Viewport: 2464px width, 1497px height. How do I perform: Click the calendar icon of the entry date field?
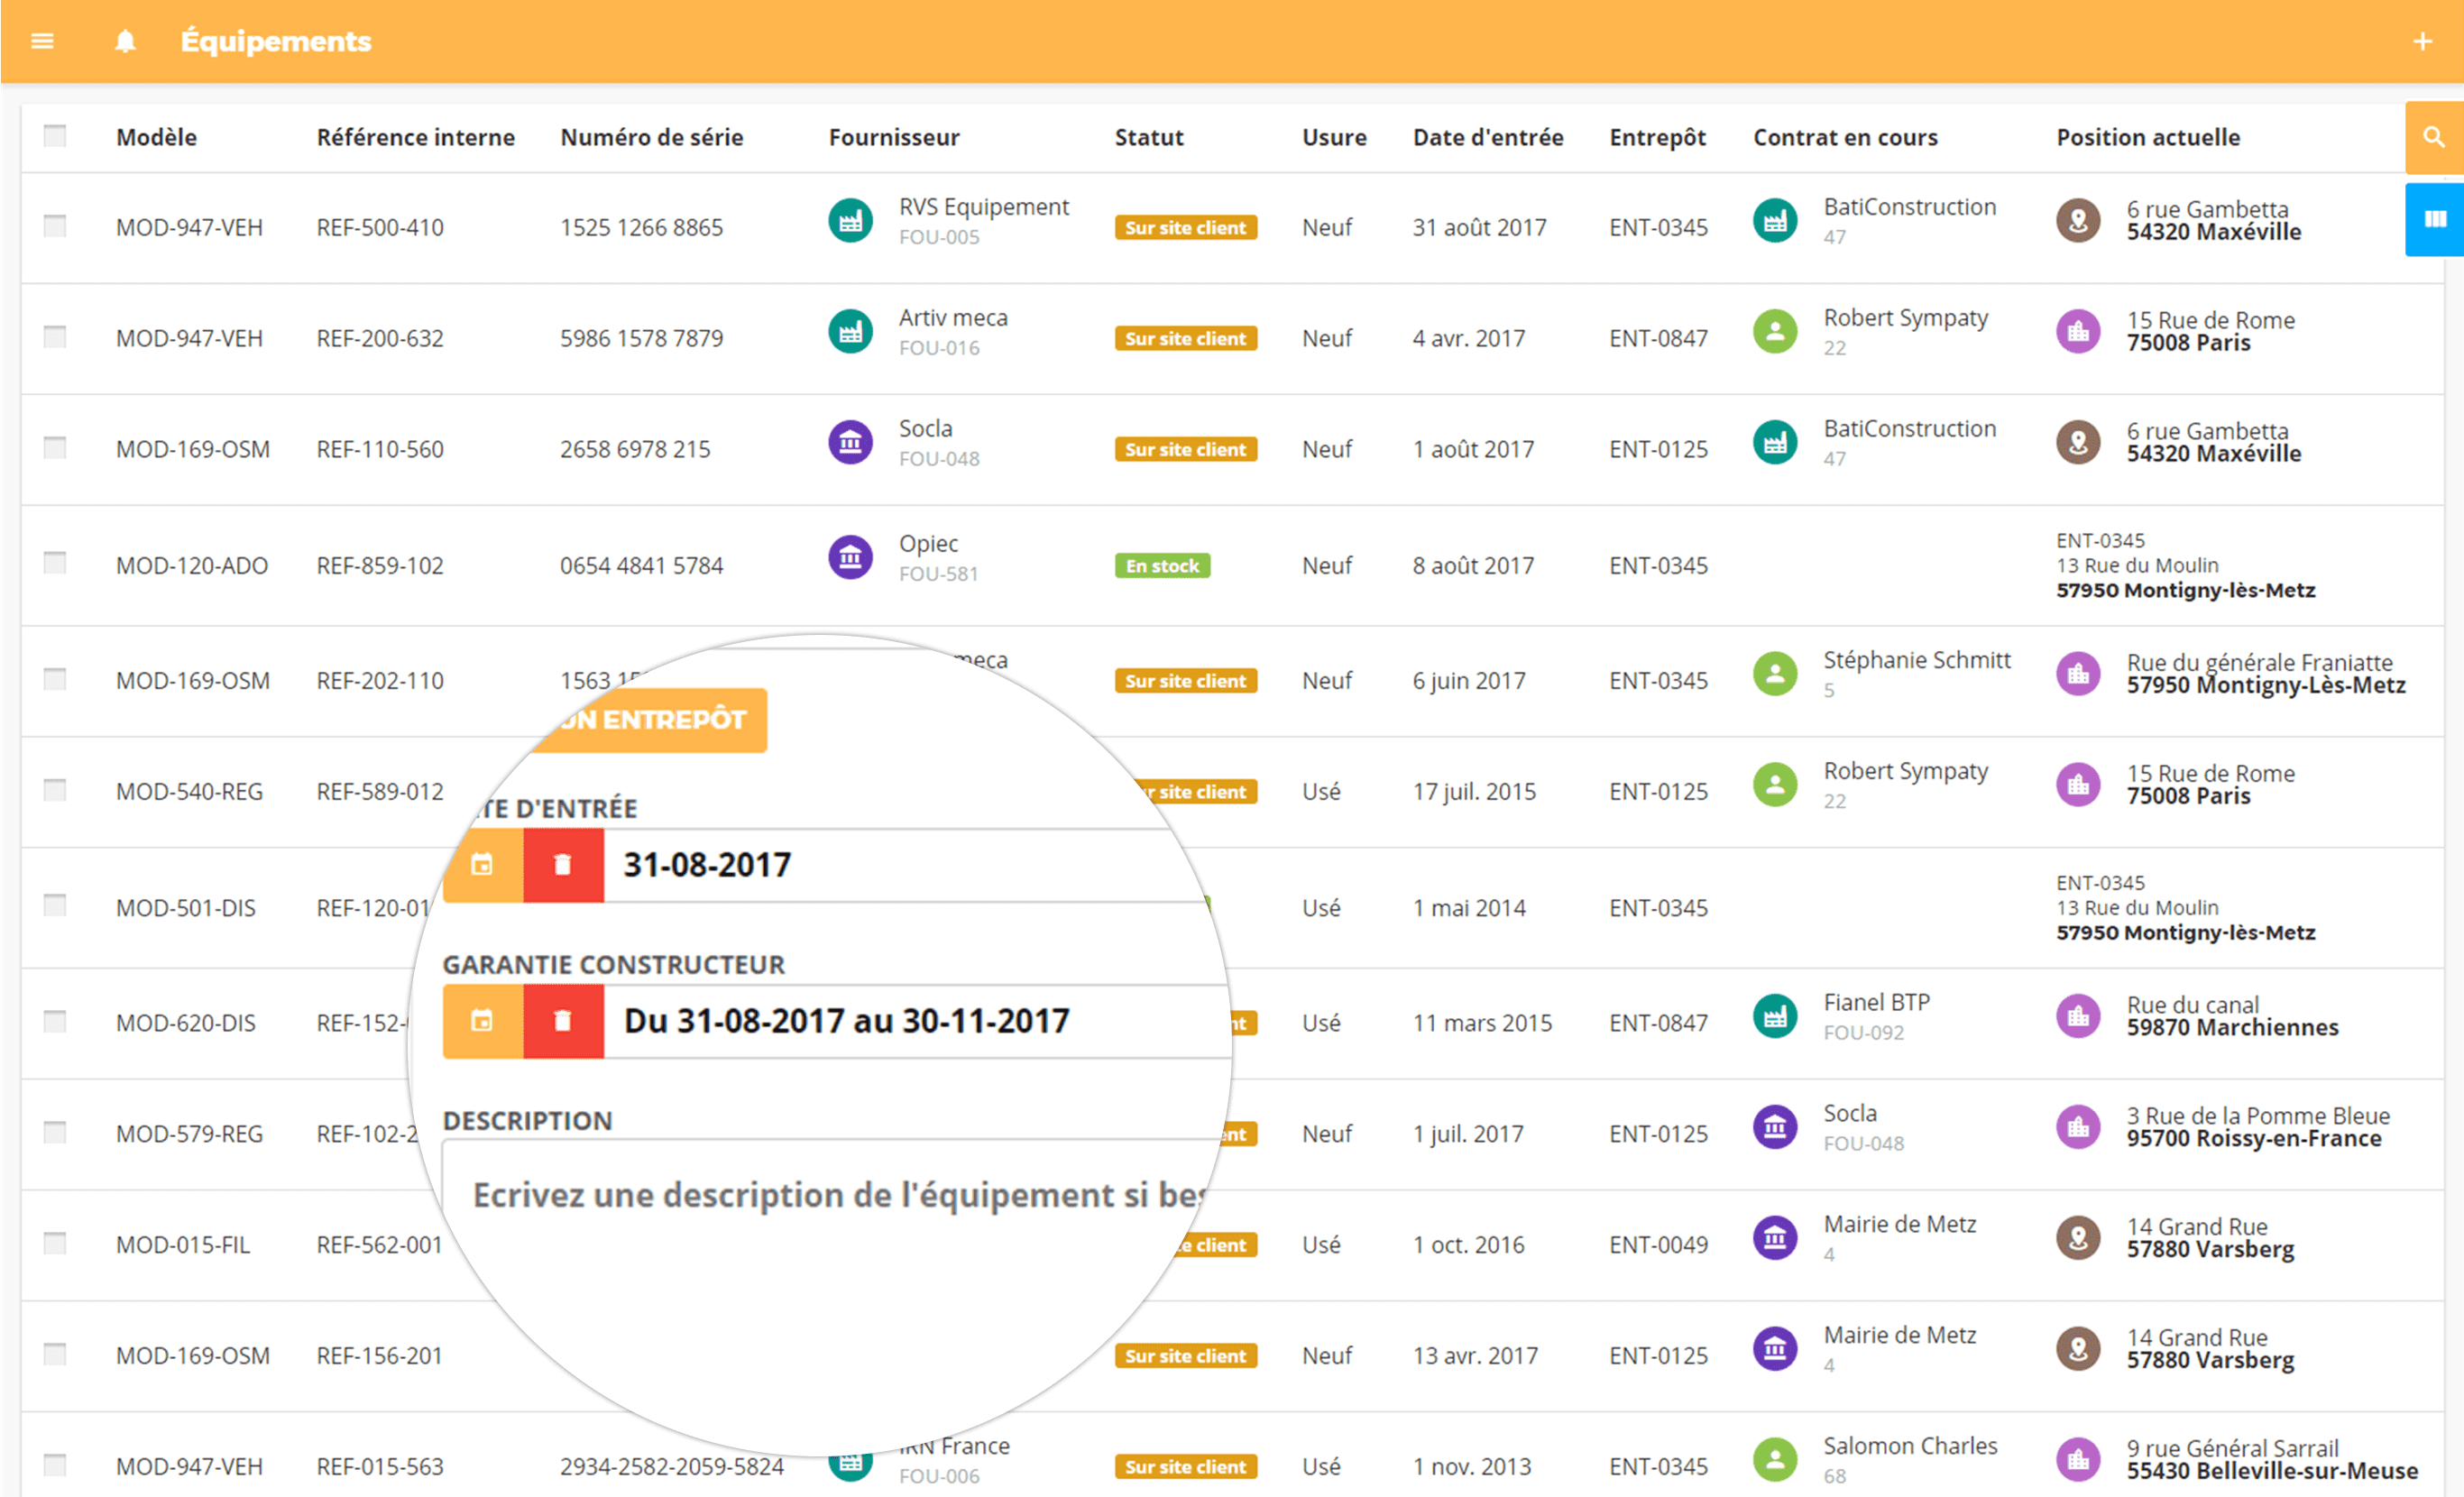coord(483,865)
